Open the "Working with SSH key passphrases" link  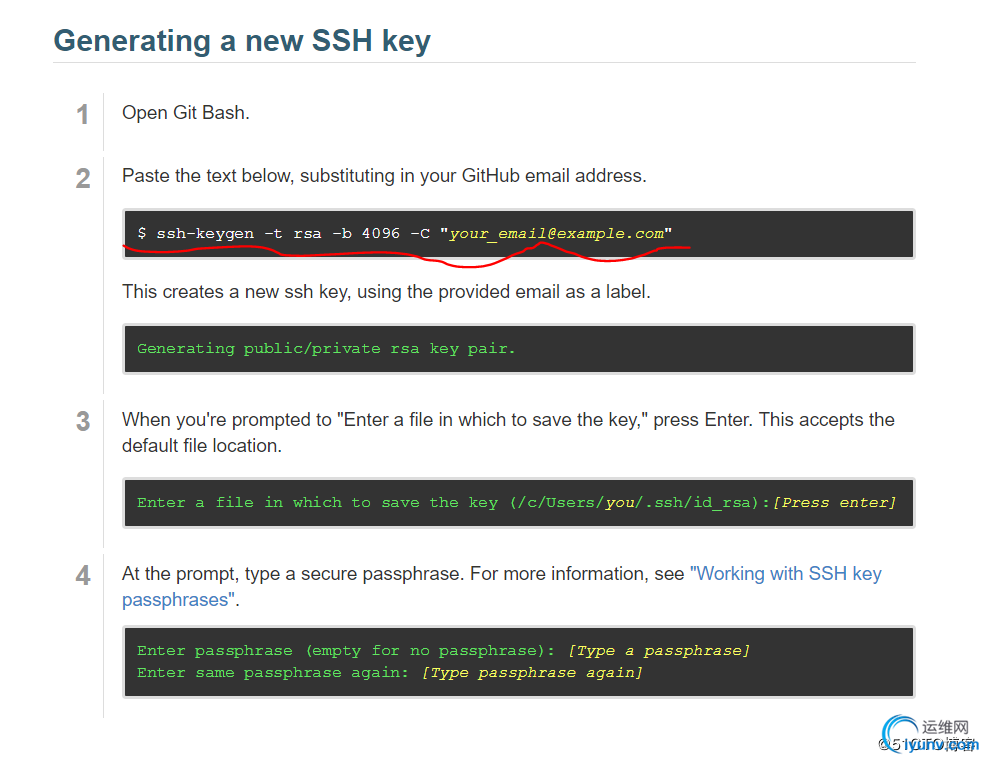pos(787,574)
